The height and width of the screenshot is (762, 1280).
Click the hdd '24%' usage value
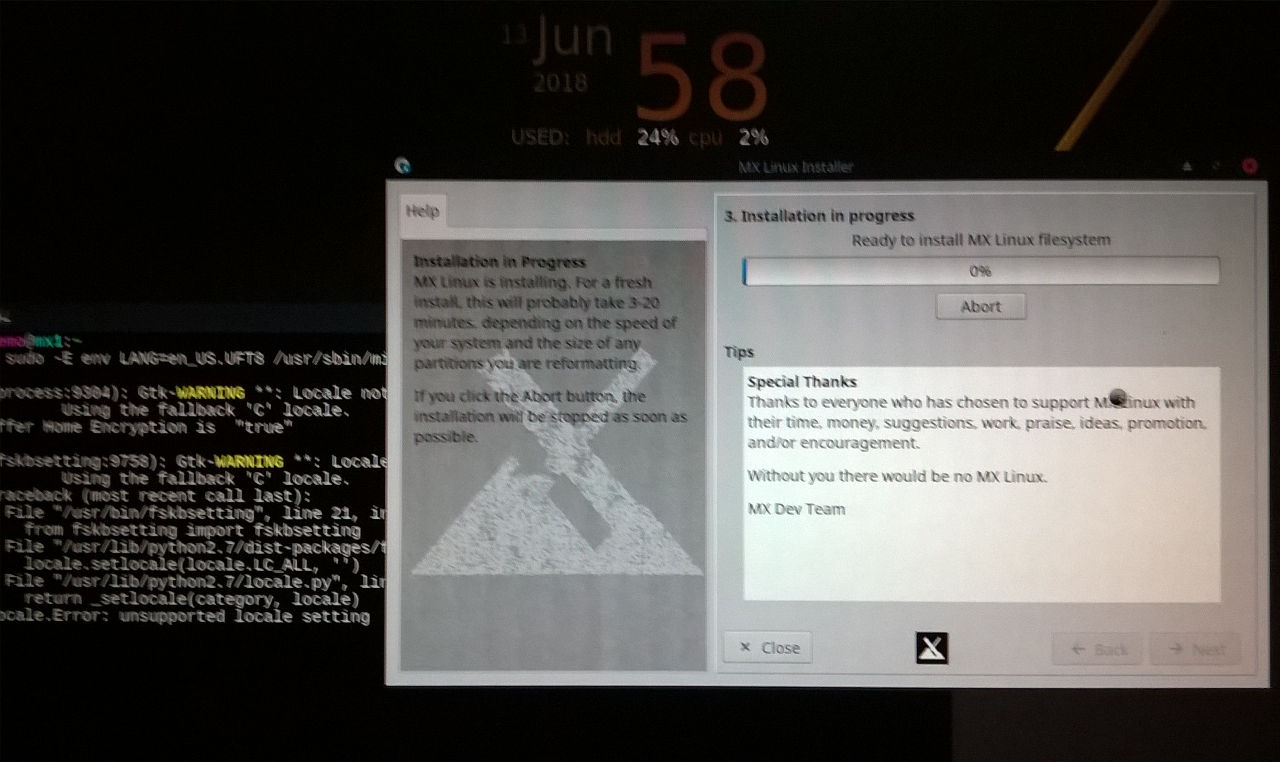click(658, 137)
